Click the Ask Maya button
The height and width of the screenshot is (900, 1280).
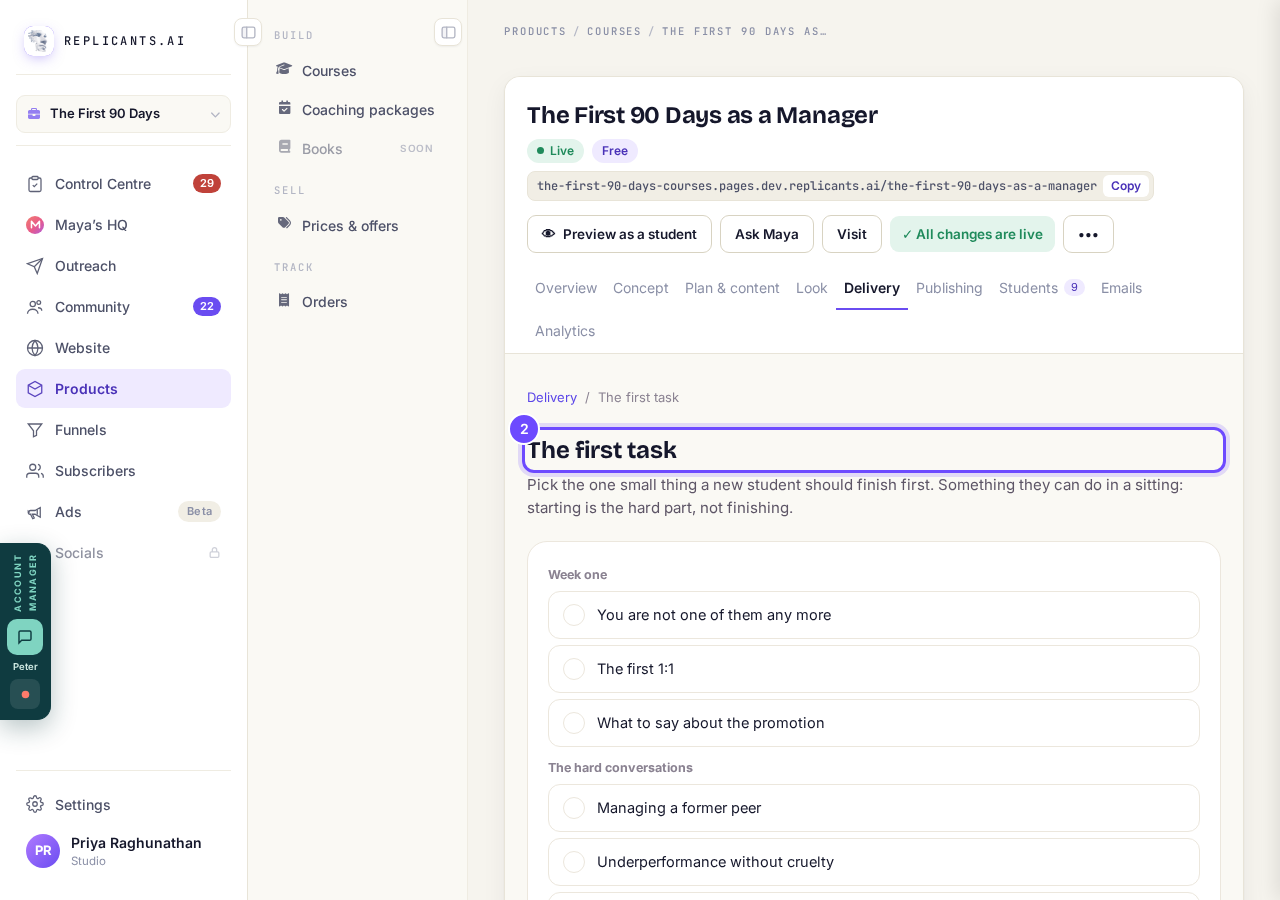click(x=767, y=234)
